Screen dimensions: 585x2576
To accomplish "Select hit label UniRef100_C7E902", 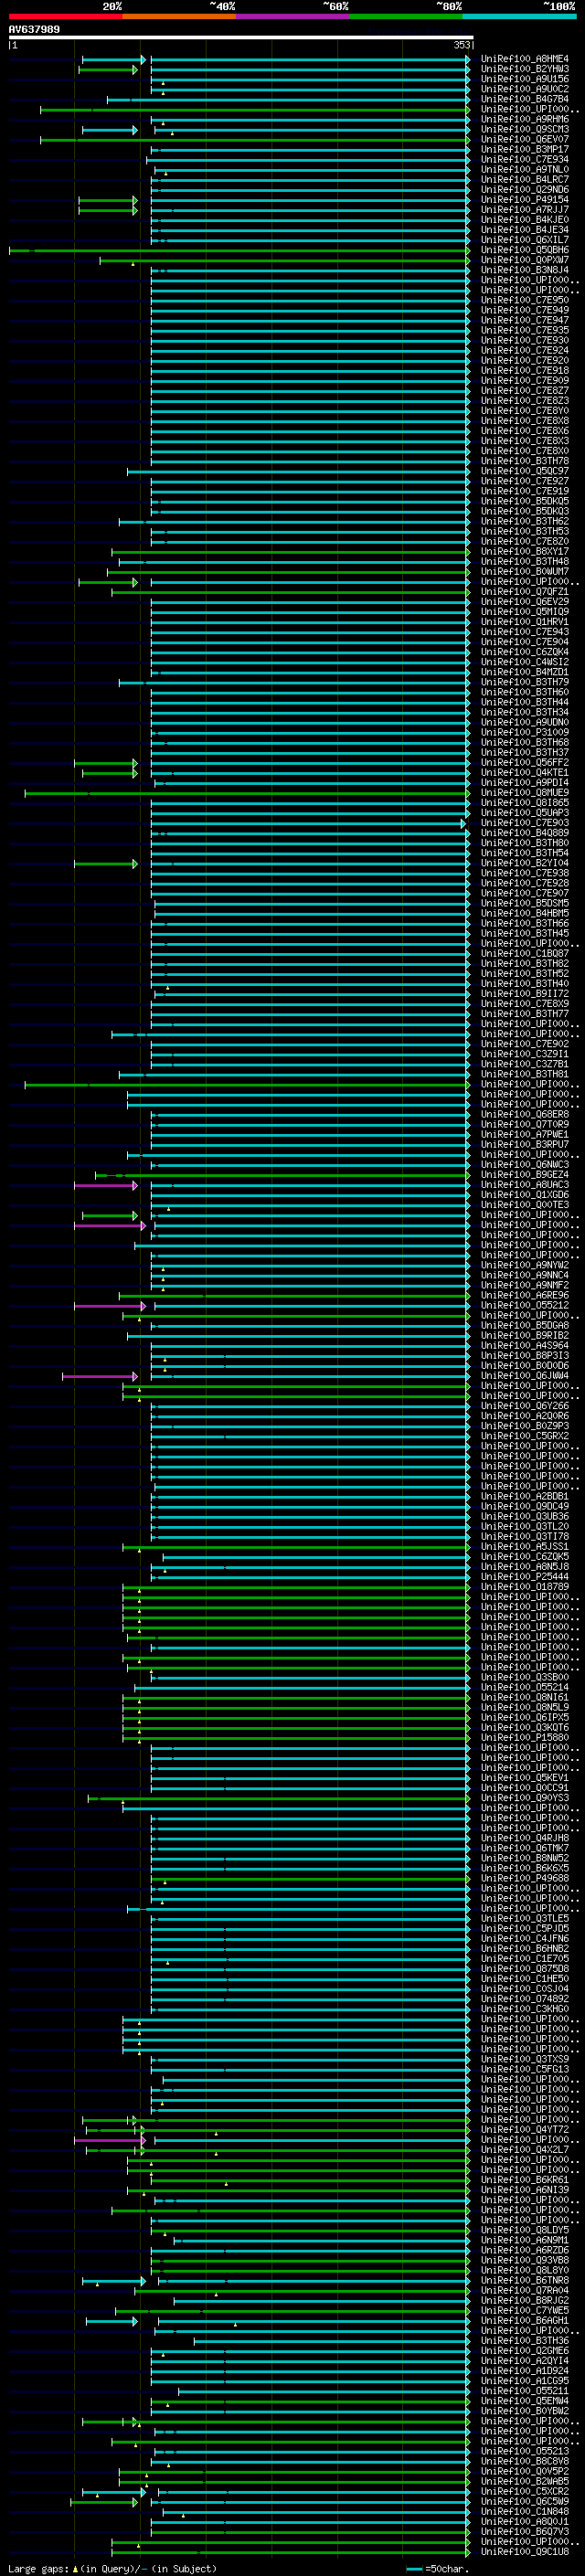I will [525, 1044].
